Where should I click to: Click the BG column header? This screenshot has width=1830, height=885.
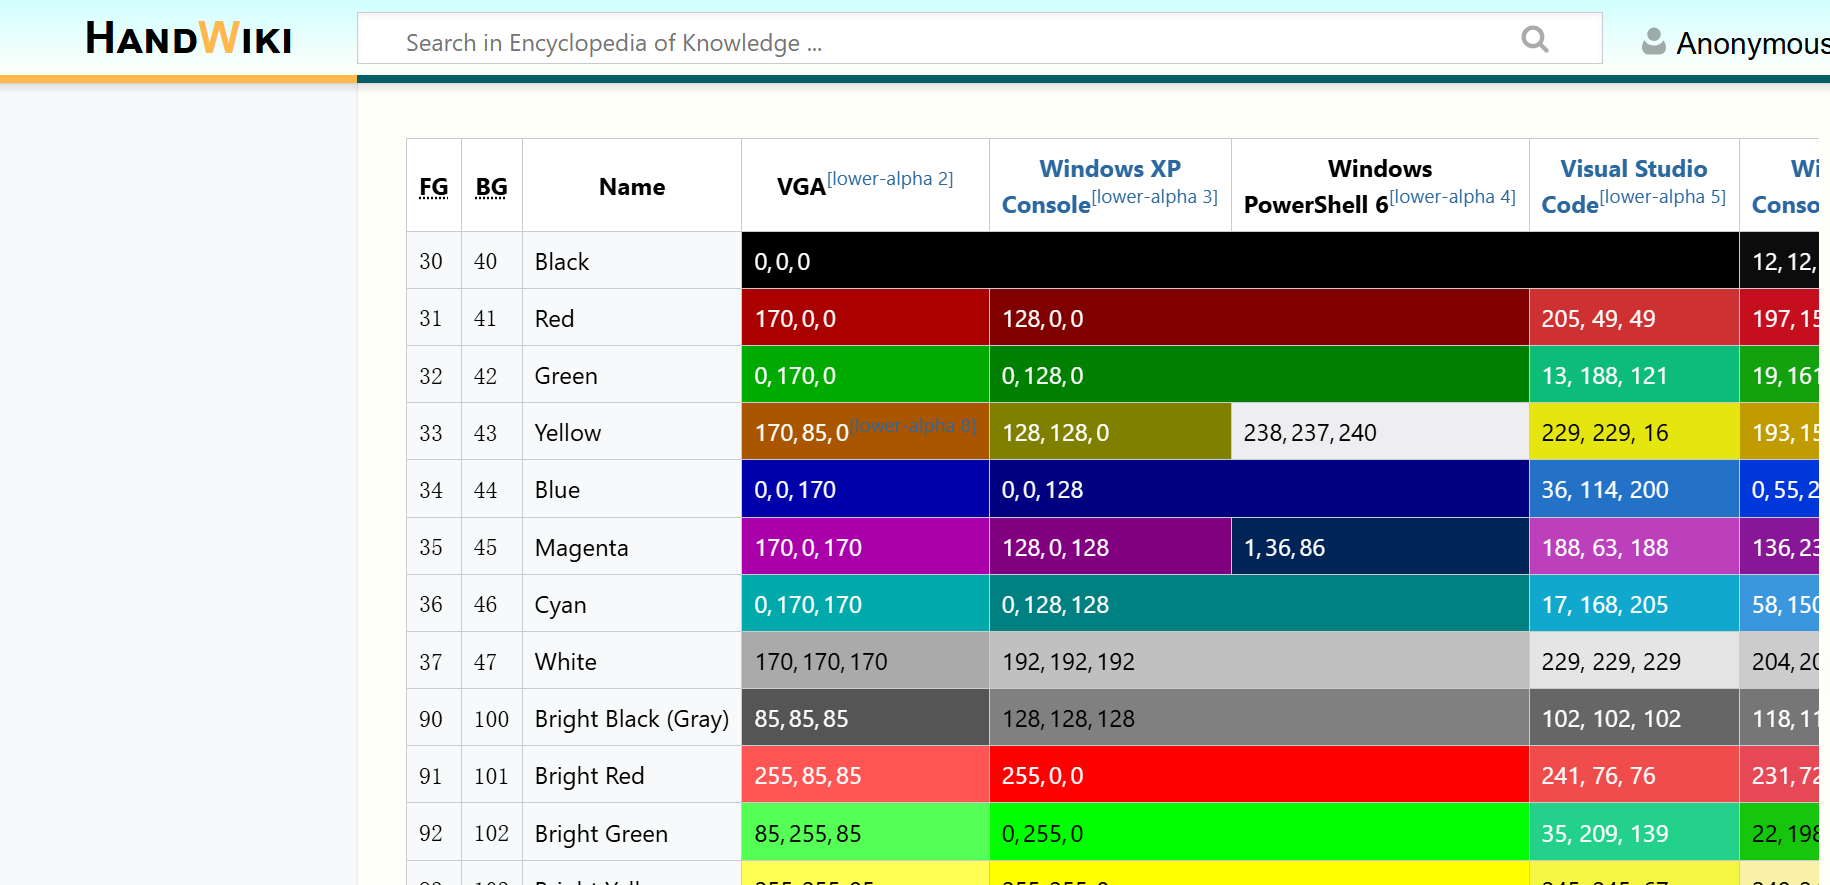coord(491,187)
